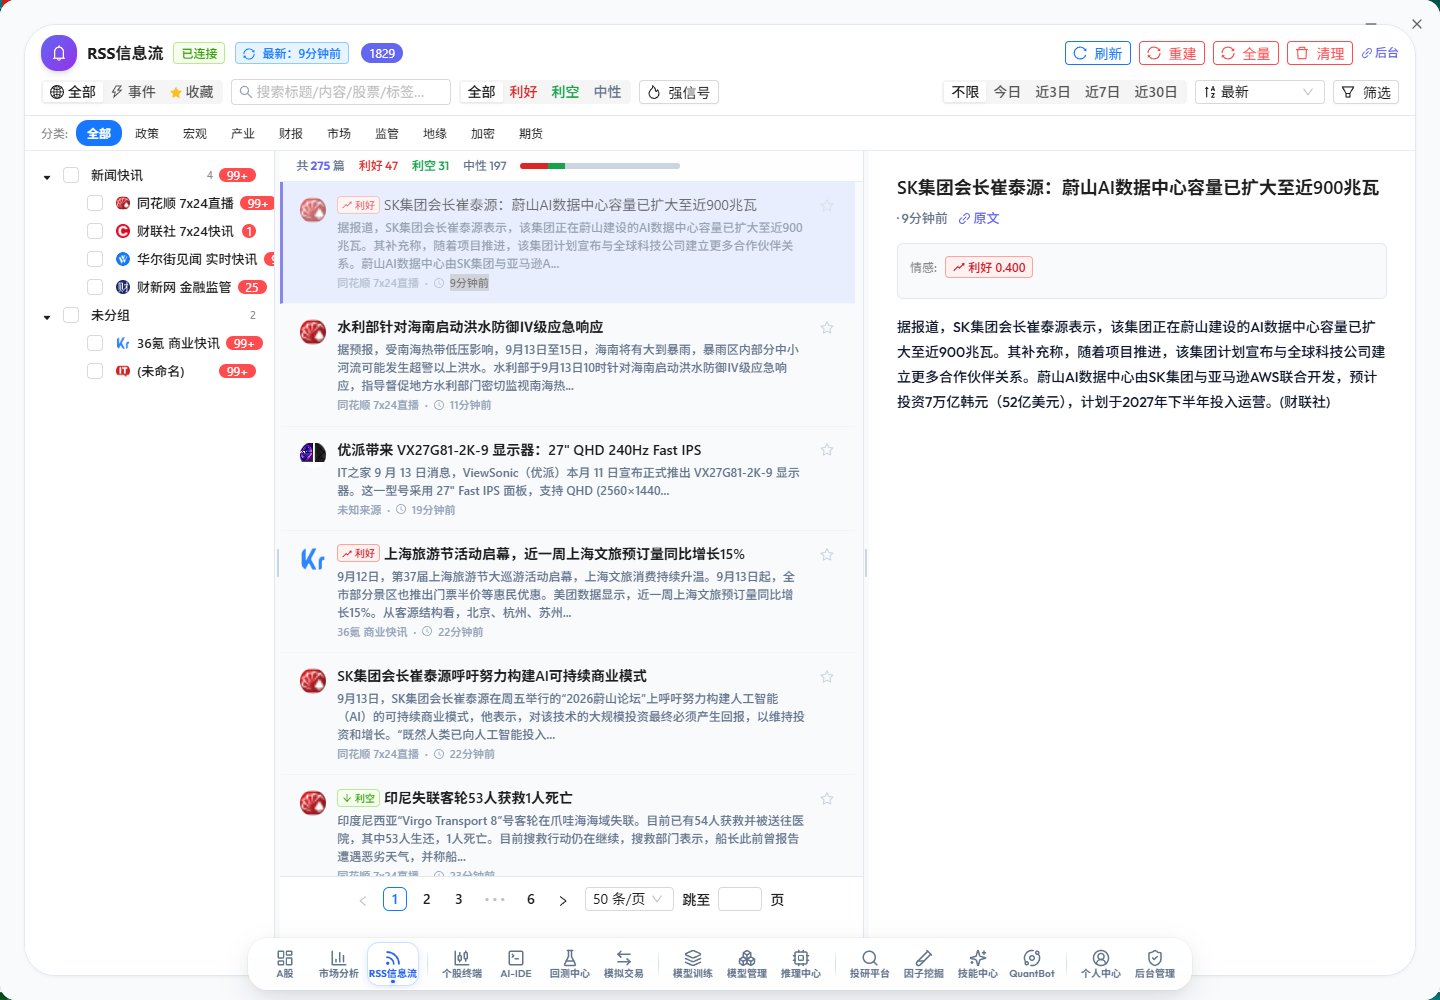The width and height of the screenshot is (1440, 1000).
Task: Open the 最新 sort dropdown
Action: click(x=1259, y=92)
